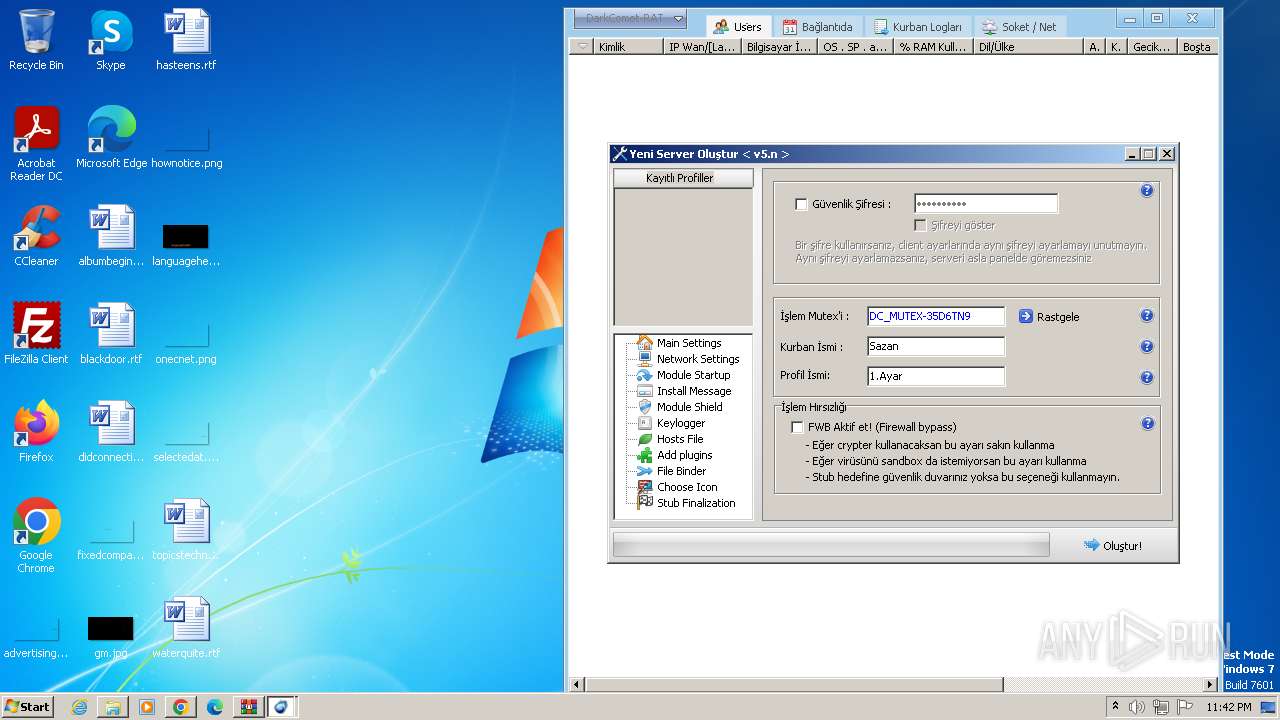Click the Kimlik column header
Image resolution: width=1280 pixels, height=720 pixels.
628,47
